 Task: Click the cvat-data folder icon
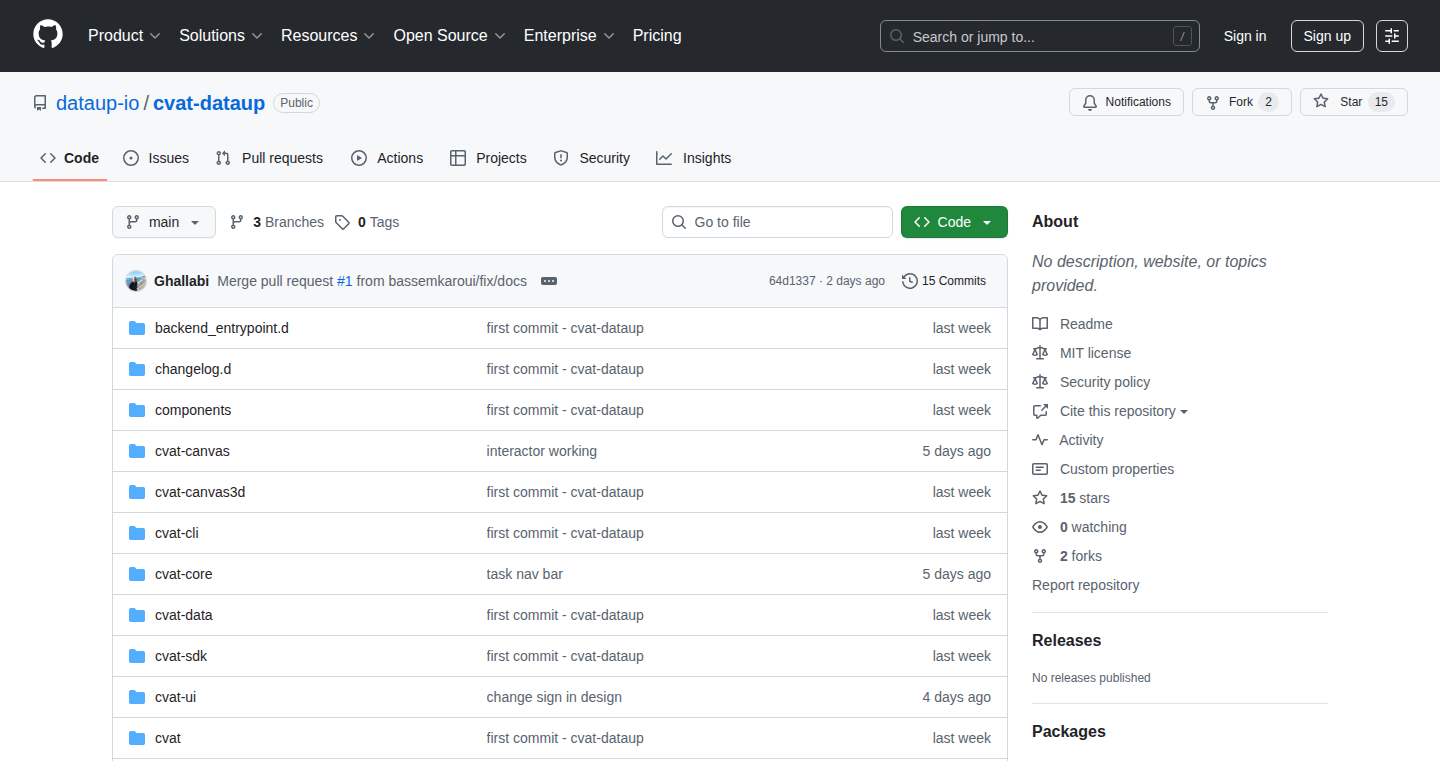pyautogui.click(x=137, y=615)
